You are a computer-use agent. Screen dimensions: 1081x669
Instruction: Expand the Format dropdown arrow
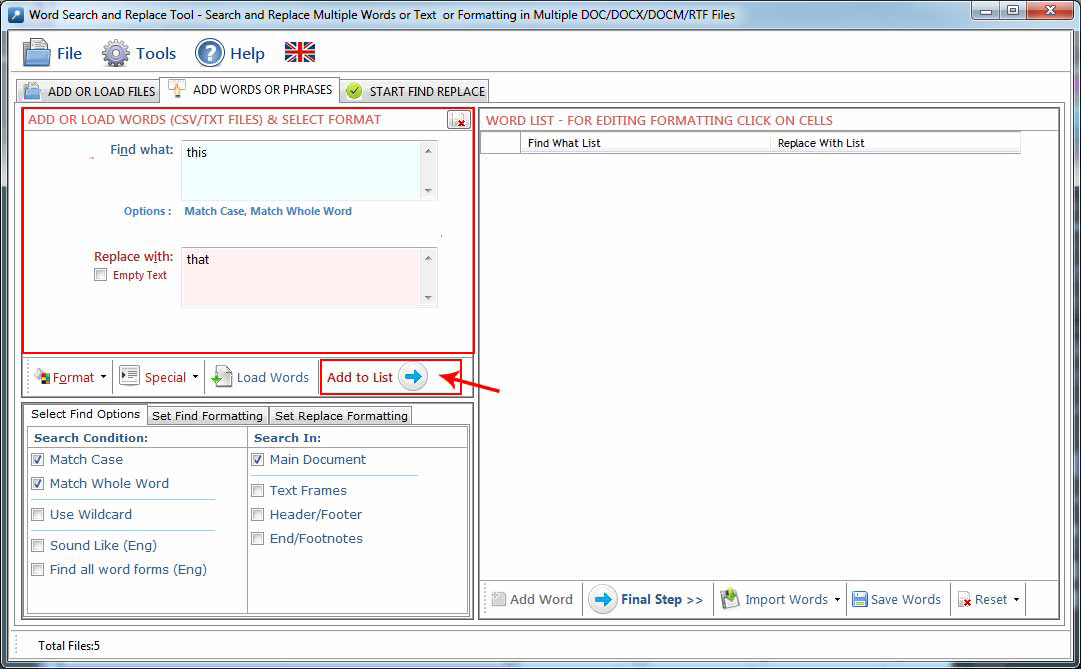click(x=103, y=377)
